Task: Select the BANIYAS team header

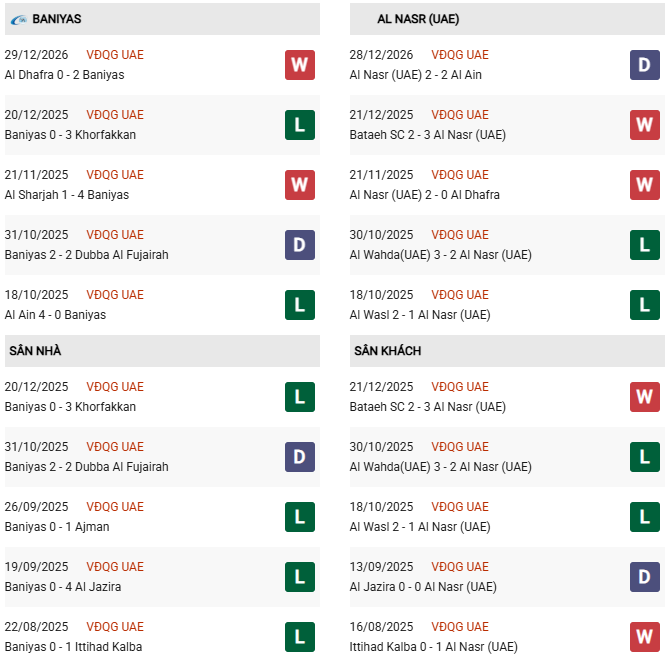Action: pyautogui.click(x=57, y=19)
